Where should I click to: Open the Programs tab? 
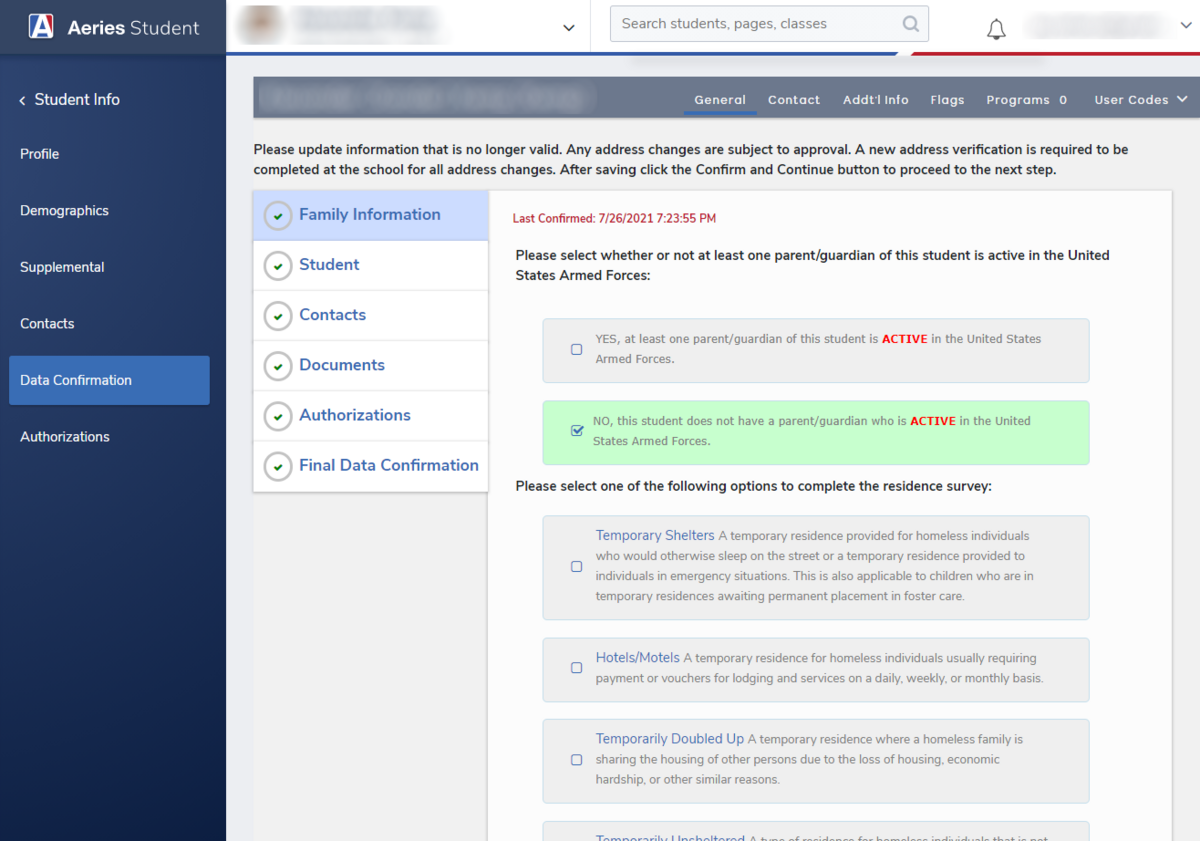coord(1026,99)
